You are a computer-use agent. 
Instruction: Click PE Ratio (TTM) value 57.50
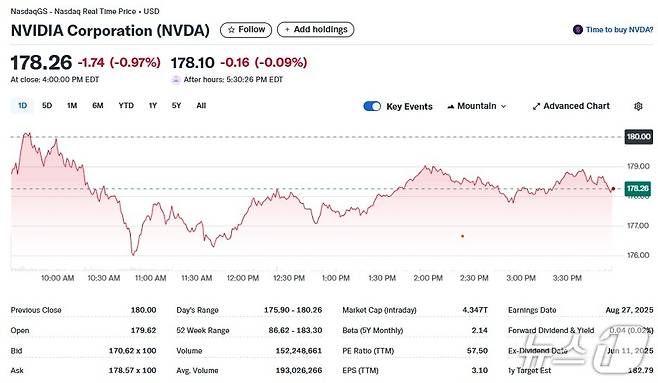click(478, 351)
